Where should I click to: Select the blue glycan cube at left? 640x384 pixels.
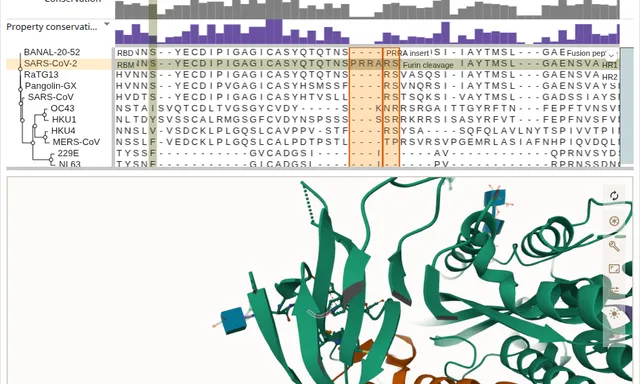234,320
